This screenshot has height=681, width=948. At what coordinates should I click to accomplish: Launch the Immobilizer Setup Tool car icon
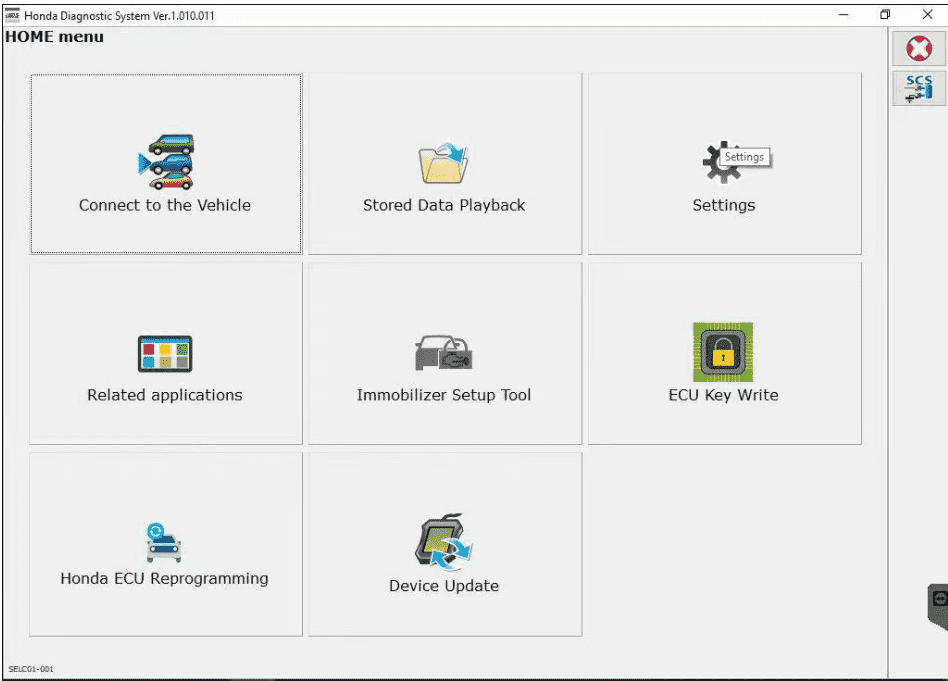[443, 353]
